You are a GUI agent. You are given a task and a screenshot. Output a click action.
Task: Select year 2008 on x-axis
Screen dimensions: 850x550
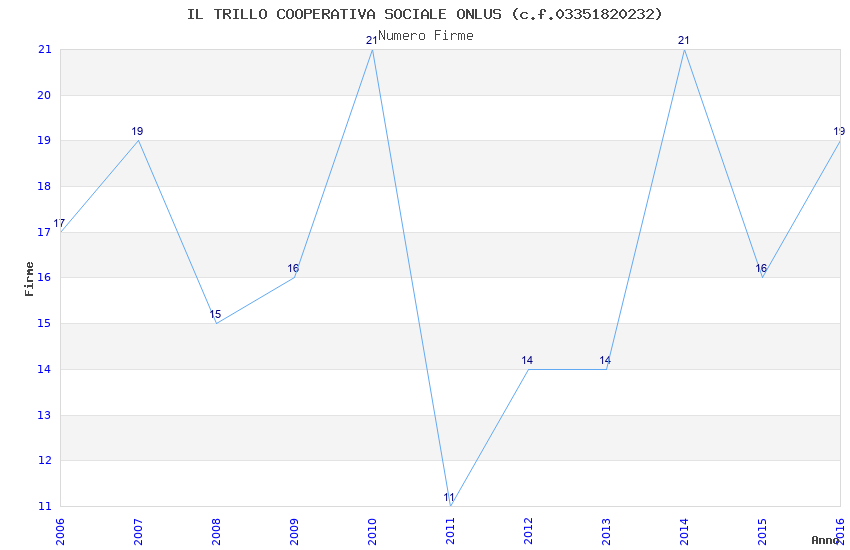tap(216, 532)
